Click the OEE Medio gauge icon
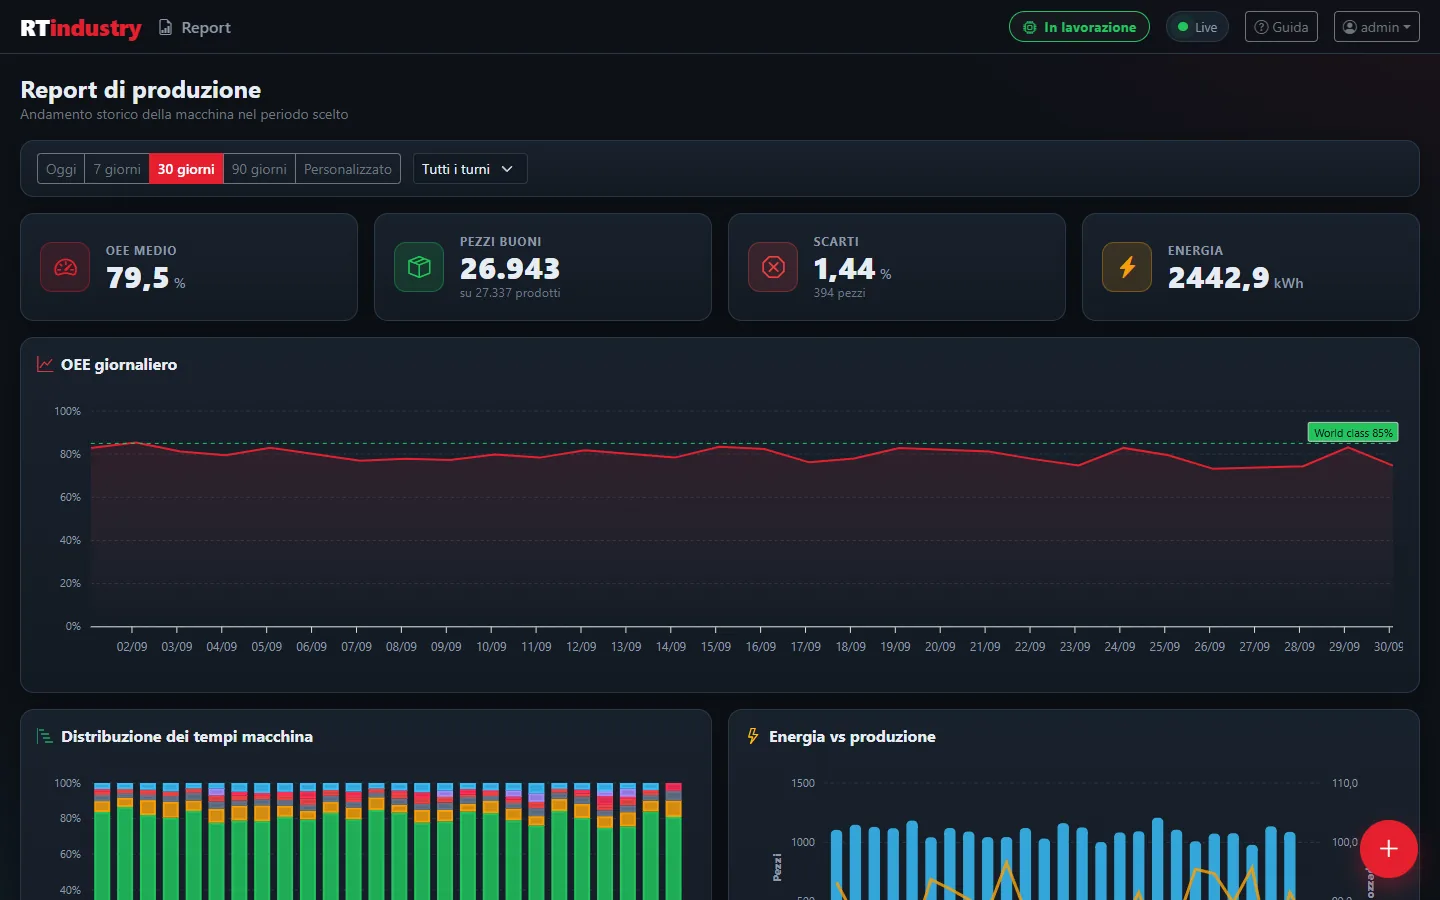Viewport: 1440px width, 900px height. (x=65, y=267)
